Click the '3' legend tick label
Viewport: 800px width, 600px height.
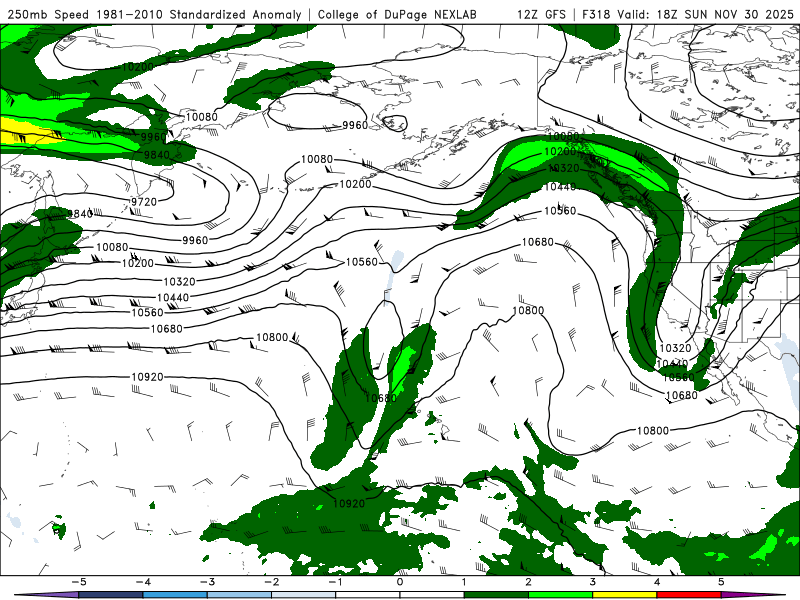pyautogui.click(x=593, y=582)
